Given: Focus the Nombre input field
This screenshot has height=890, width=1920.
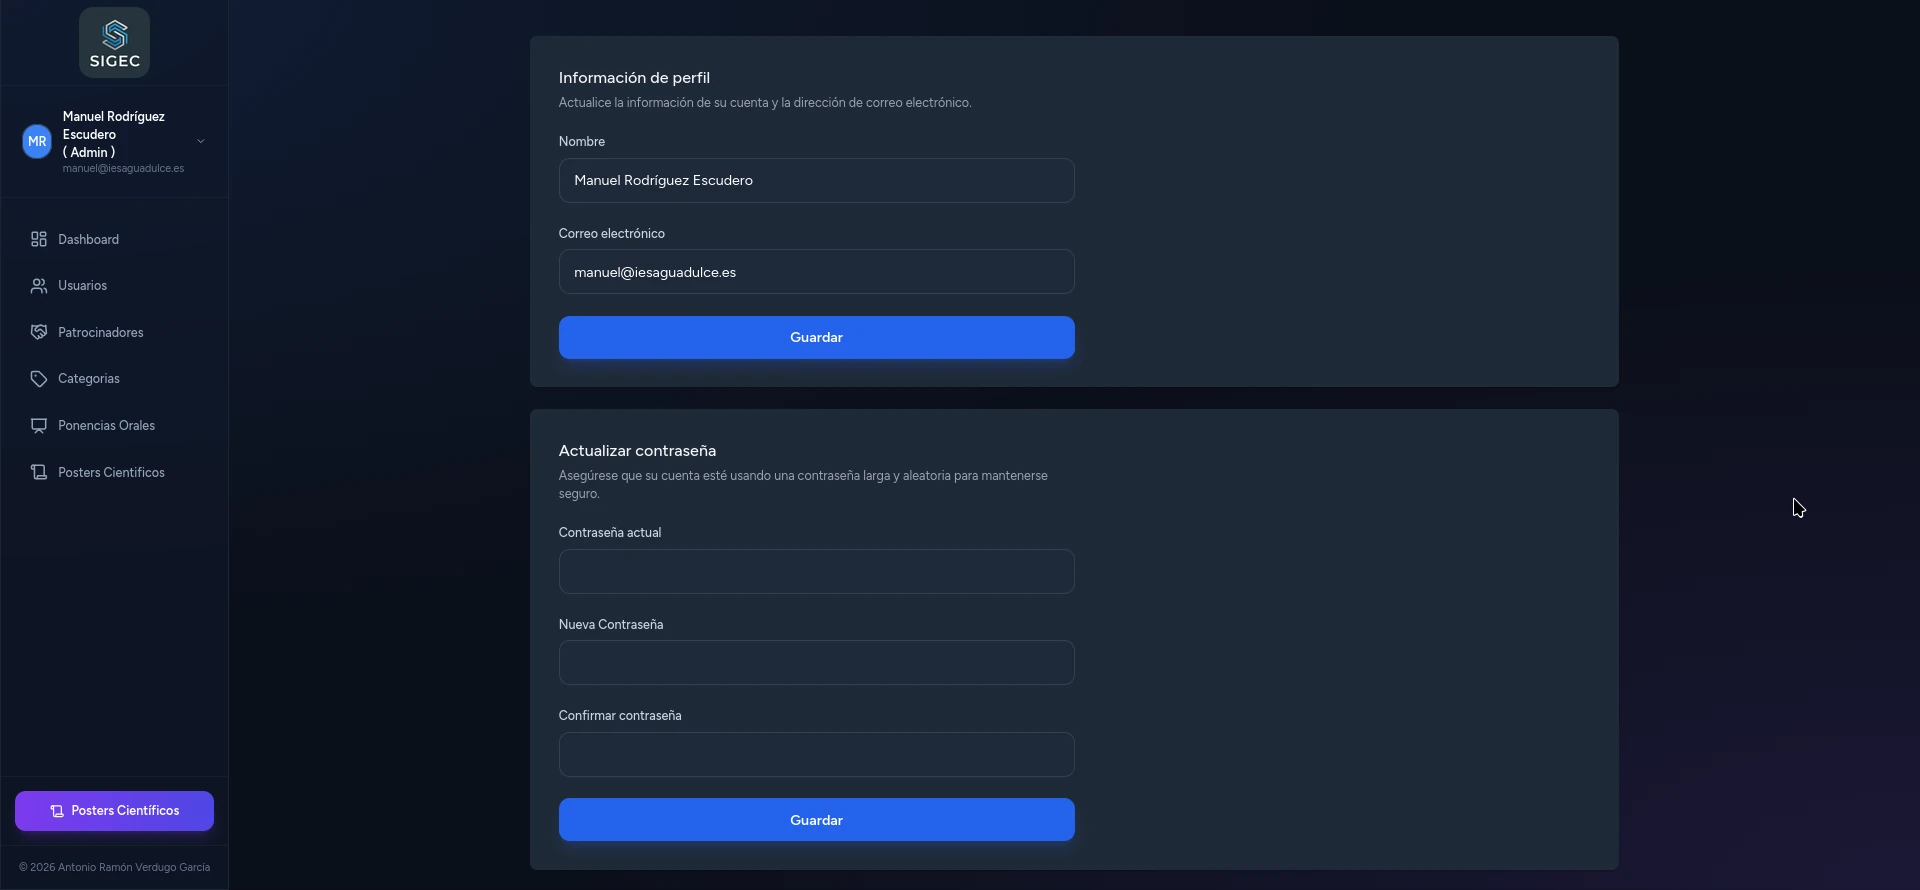Looking at the screenshot, I should click(816, 181).
